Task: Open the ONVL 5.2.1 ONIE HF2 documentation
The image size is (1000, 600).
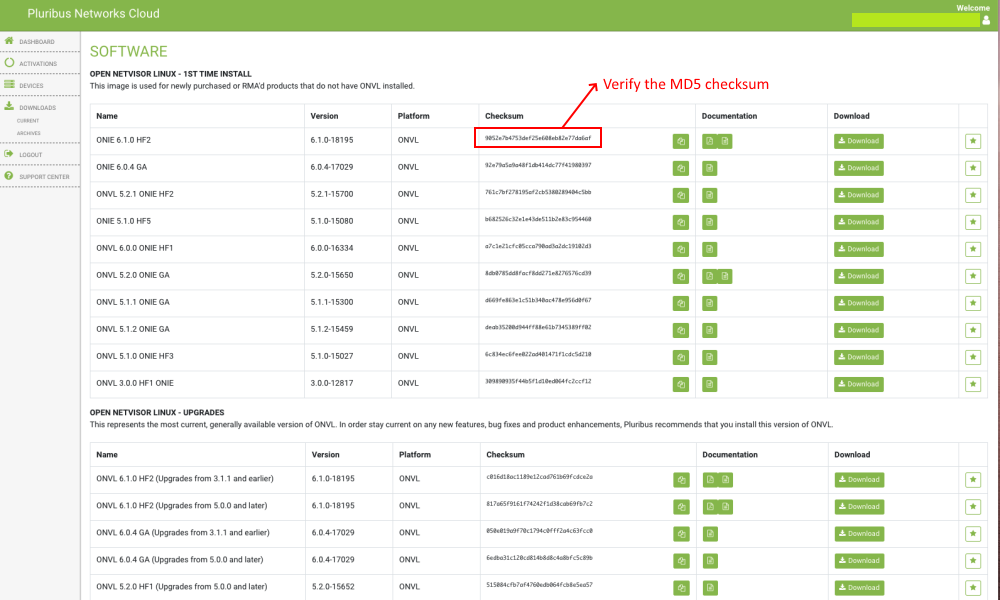Action: coord(709,195)
